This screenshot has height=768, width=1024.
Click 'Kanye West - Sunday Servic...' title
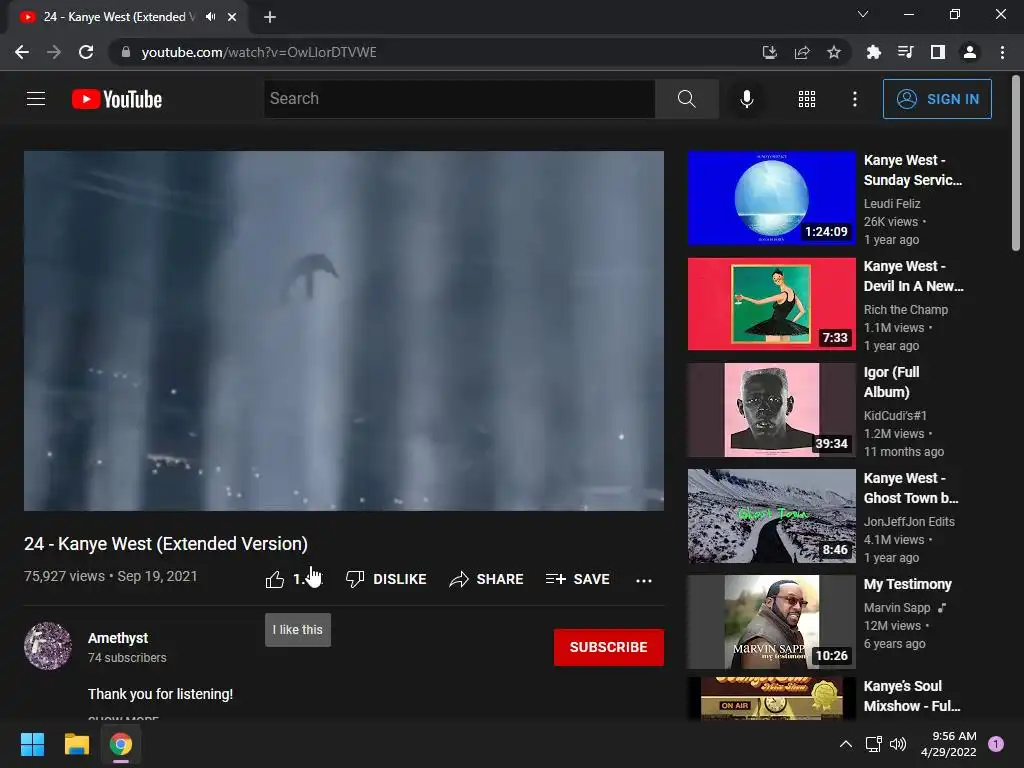pyautogui.click(x=912, y=170)
